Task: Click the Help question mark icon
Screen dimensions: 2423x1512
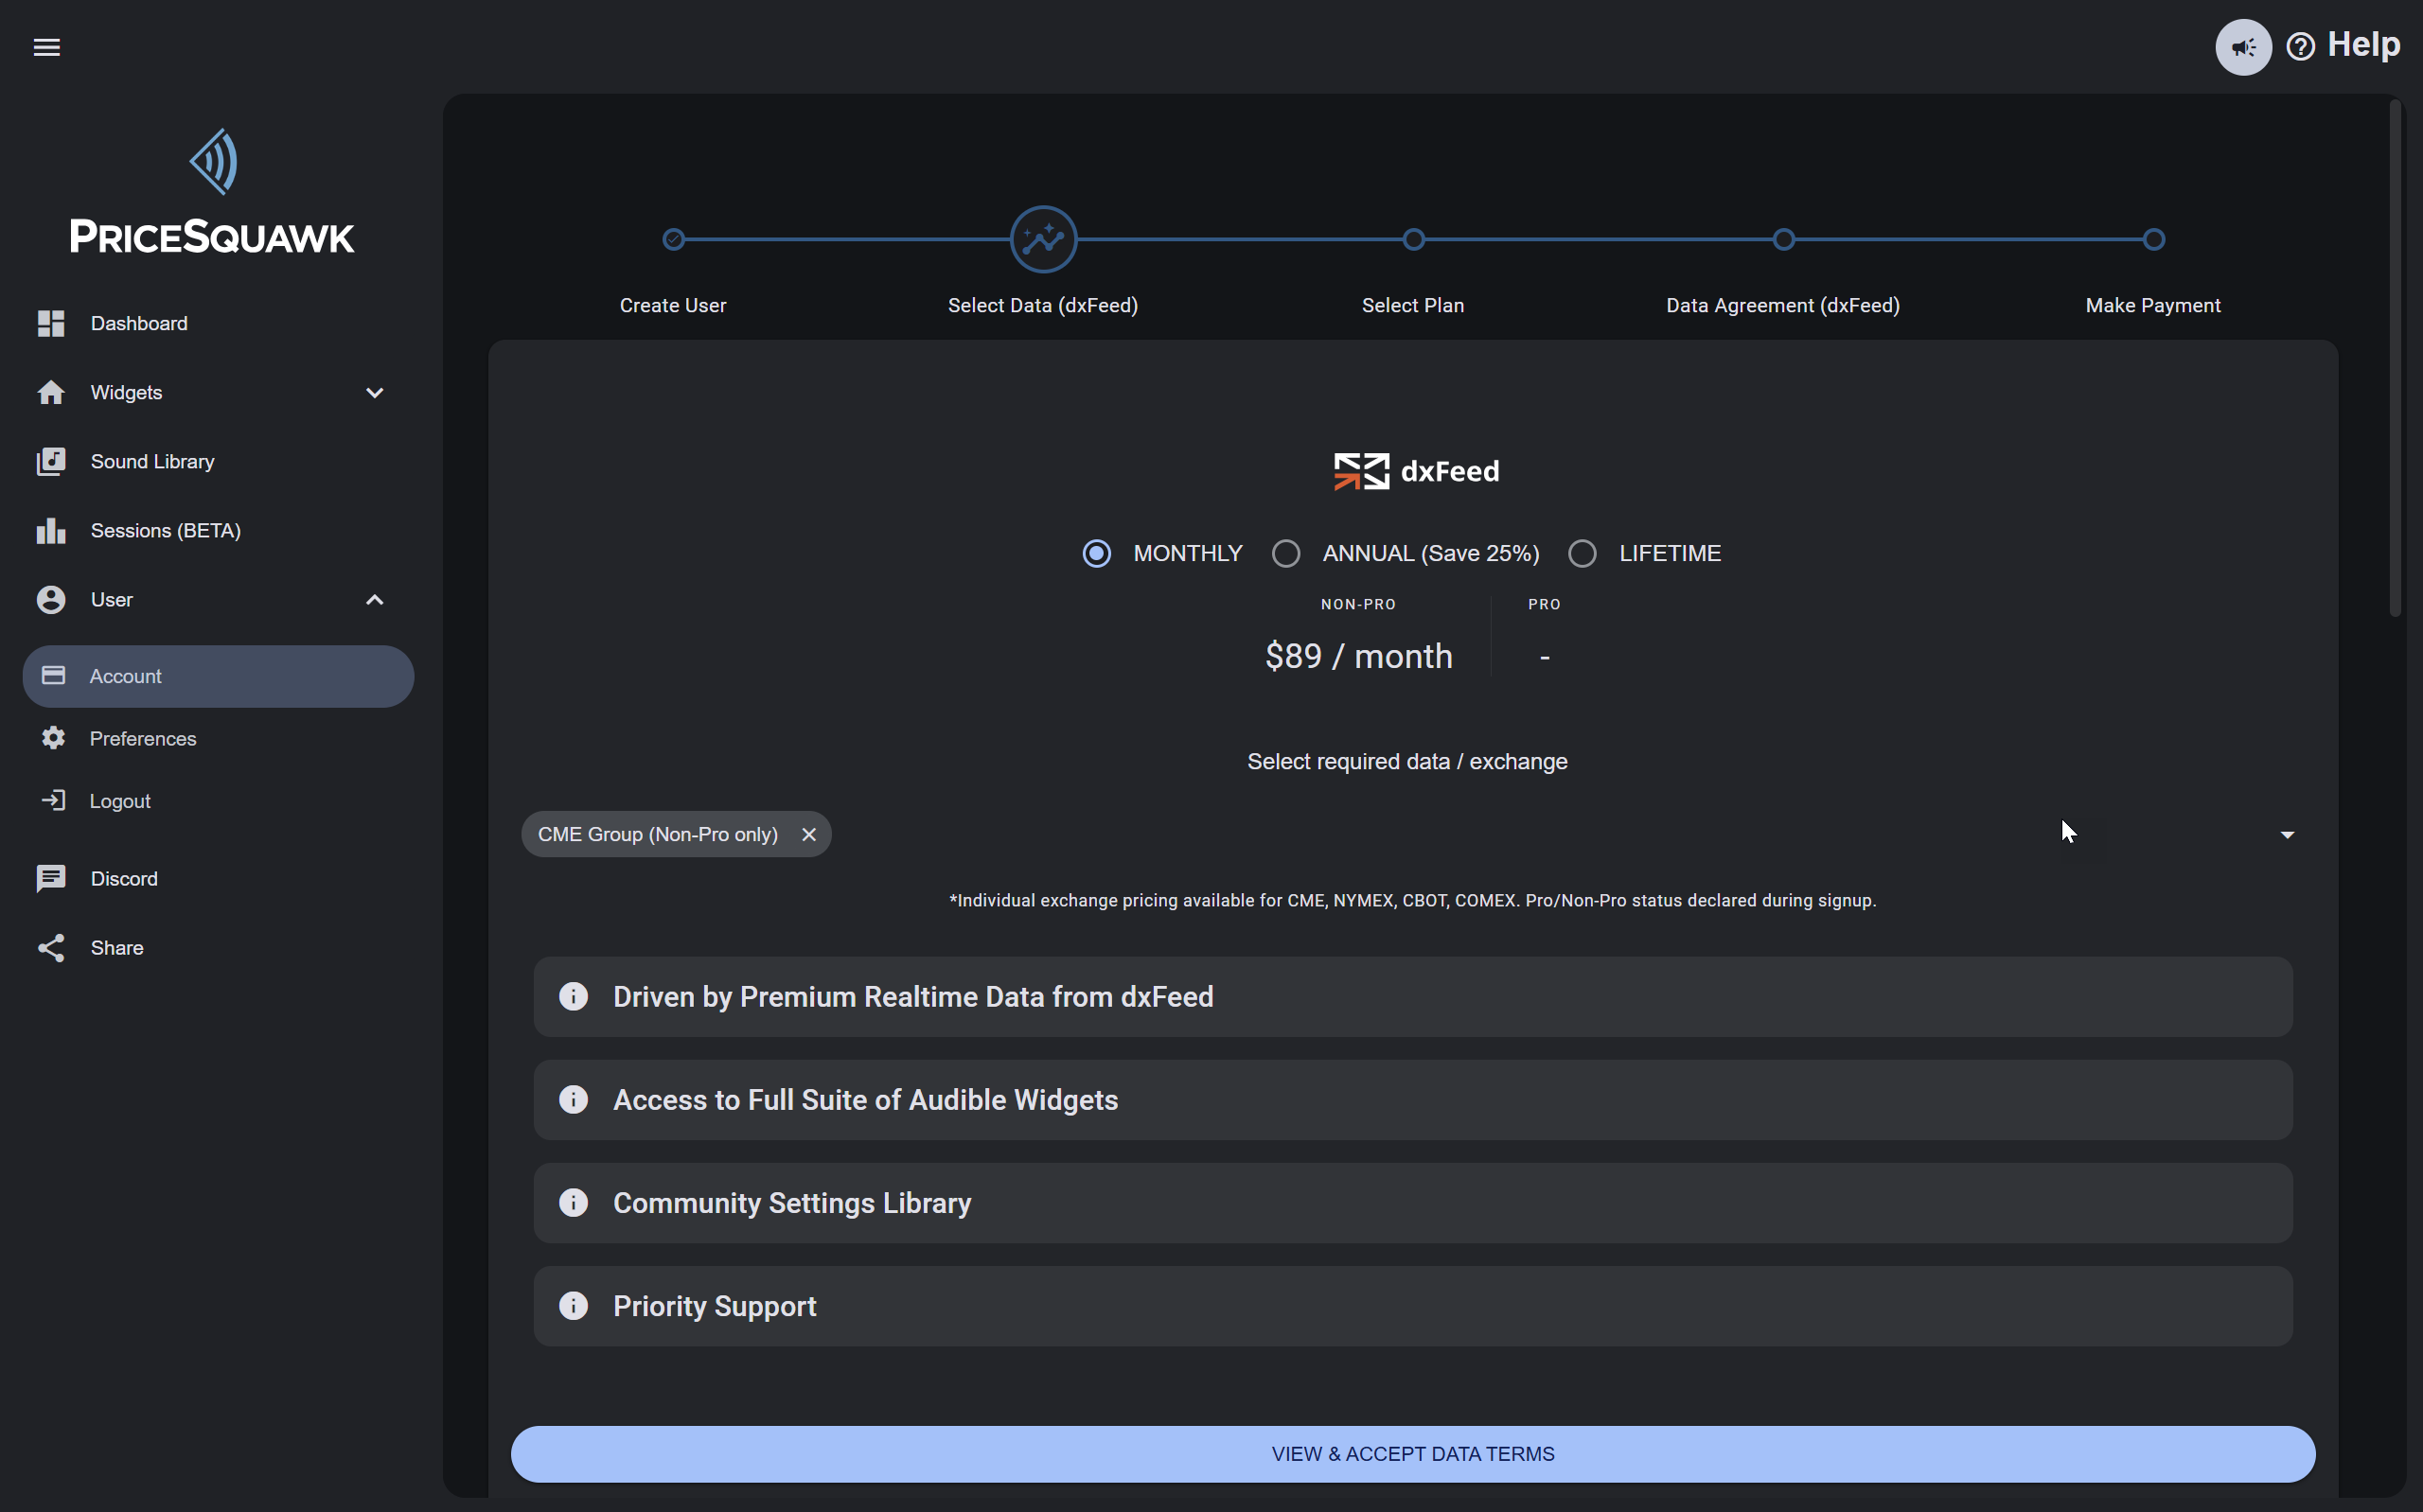Action: coord(2300,47)
